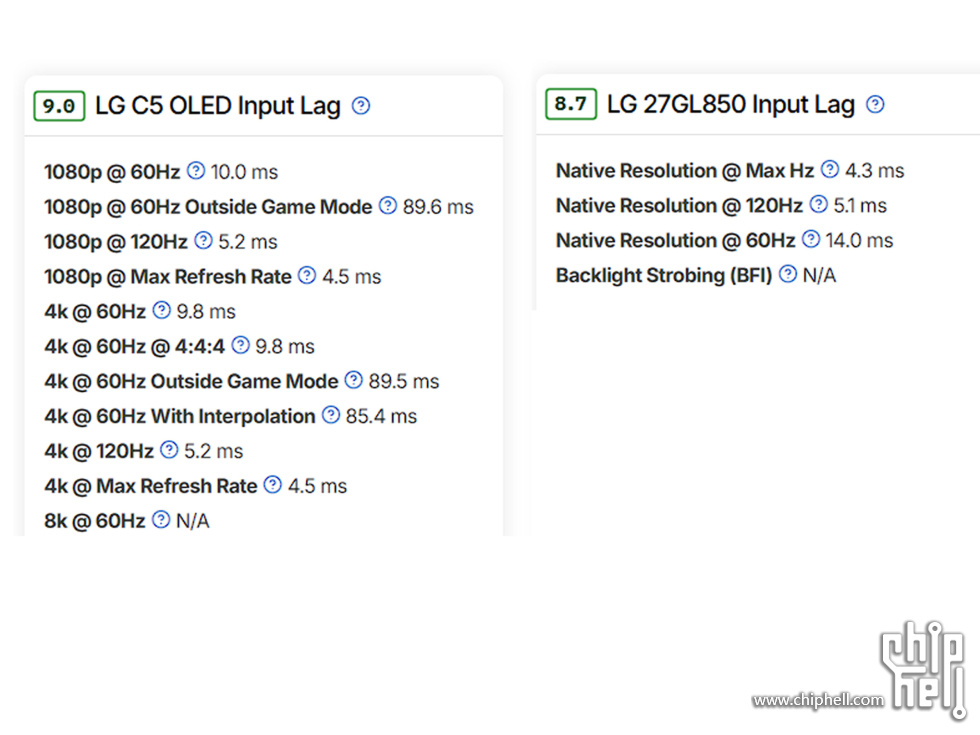Screen dimensions: 980x735
Task: Open help for Backlight Strobing (BFI)
Action: point(788,274)
